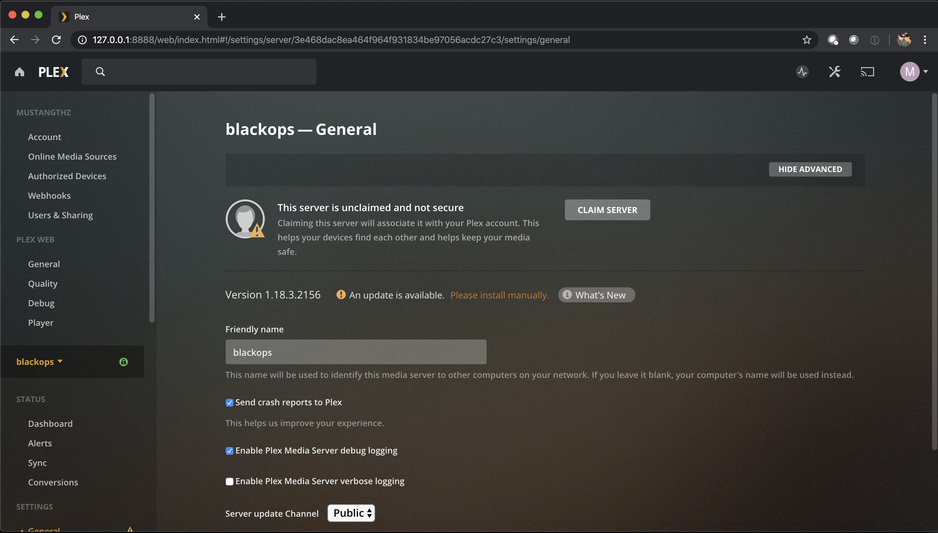This screenshot has width=938, height=533.
Task: Click the sidebar scrollbar
Action: 152,208
